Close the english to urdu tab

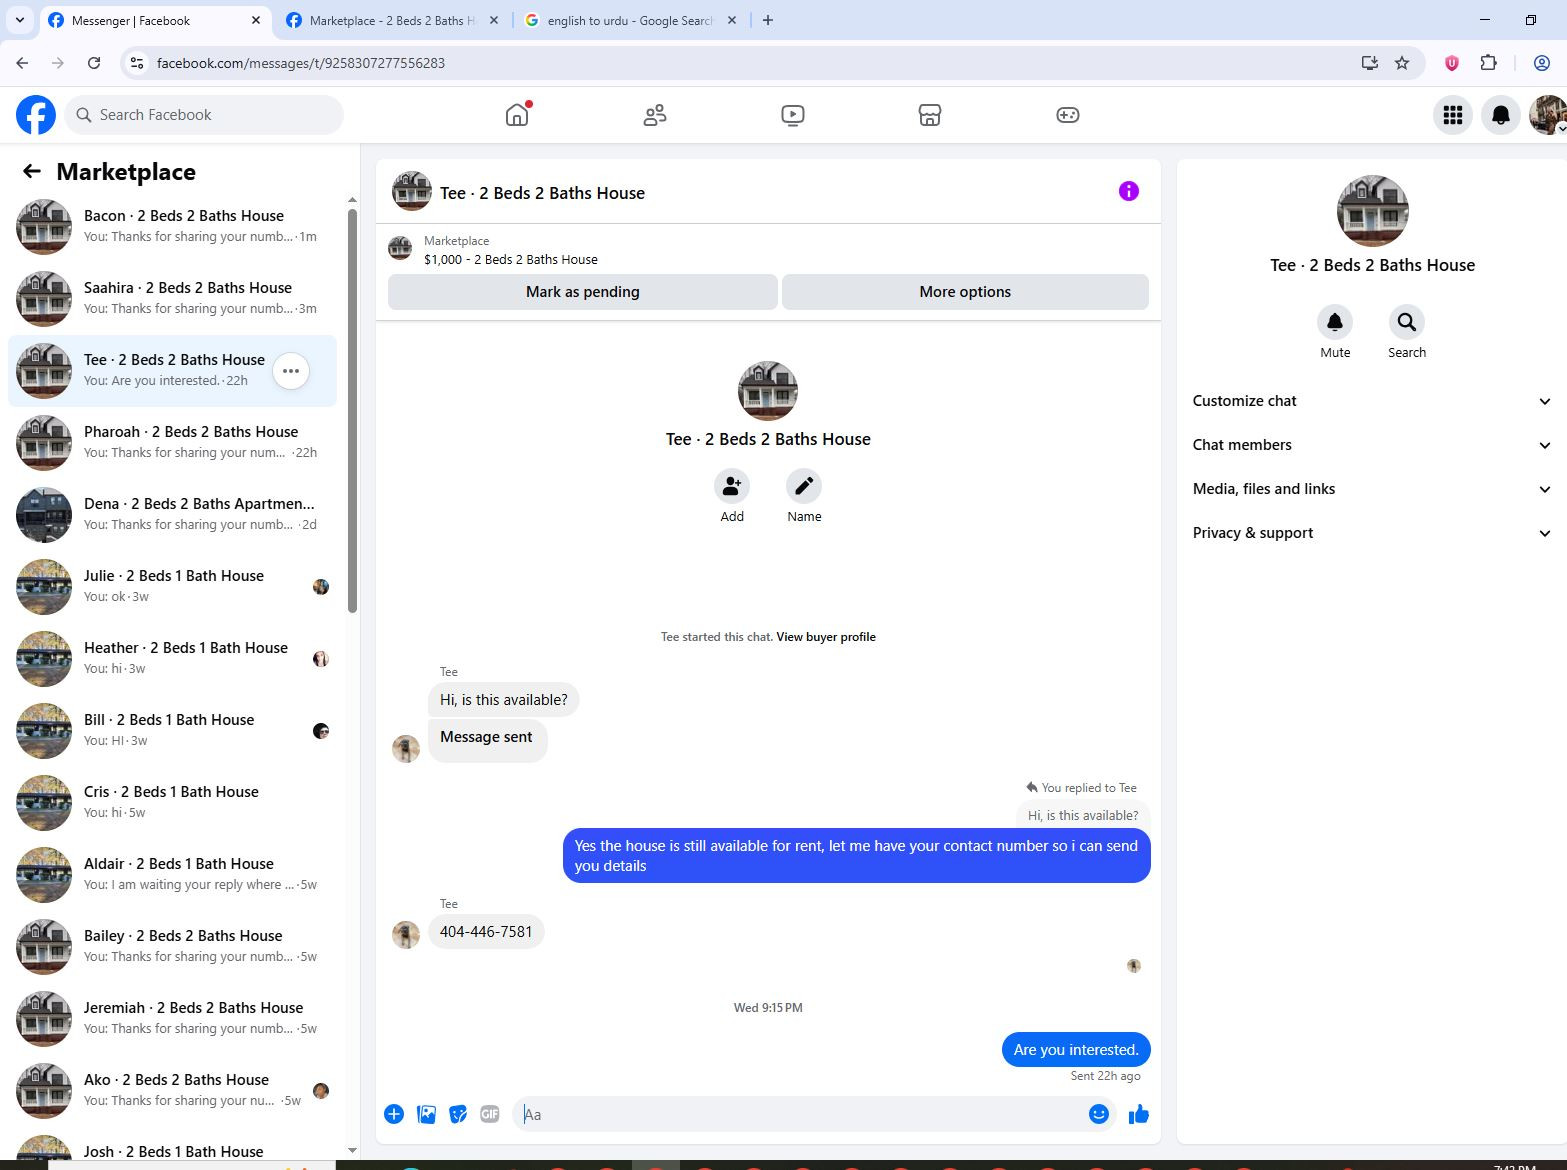pos(732,20)
